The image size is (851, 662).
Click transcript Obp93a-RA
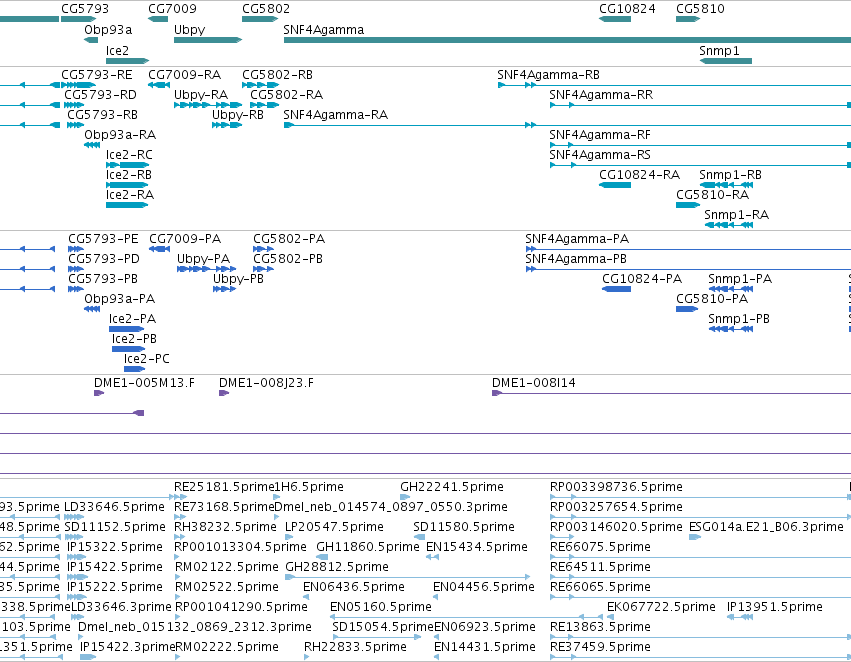(x=120, y=135)
